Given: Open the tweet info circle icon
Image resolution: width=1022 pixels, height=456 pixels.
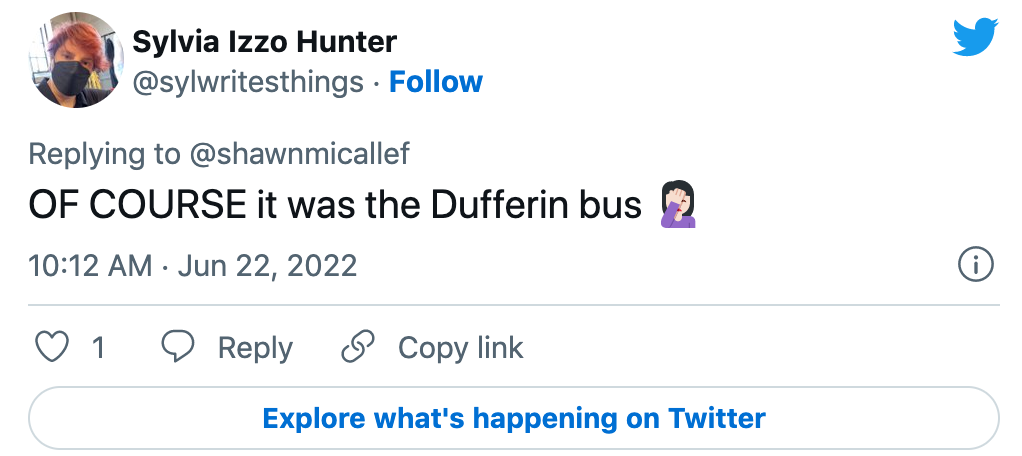Looking at the screenshot, I should point(975,265).
